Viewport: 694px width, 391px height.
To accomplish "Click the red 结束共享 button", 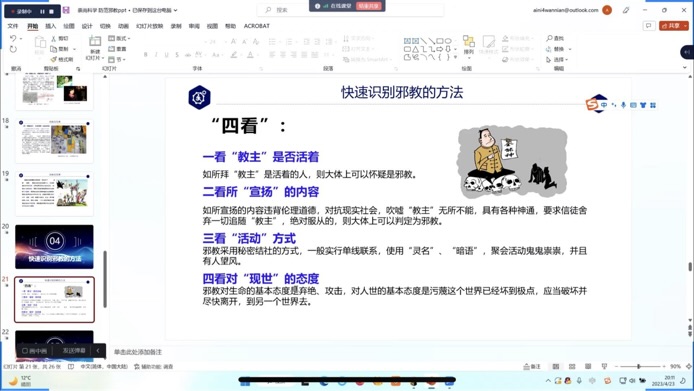I will click(368, 6).
